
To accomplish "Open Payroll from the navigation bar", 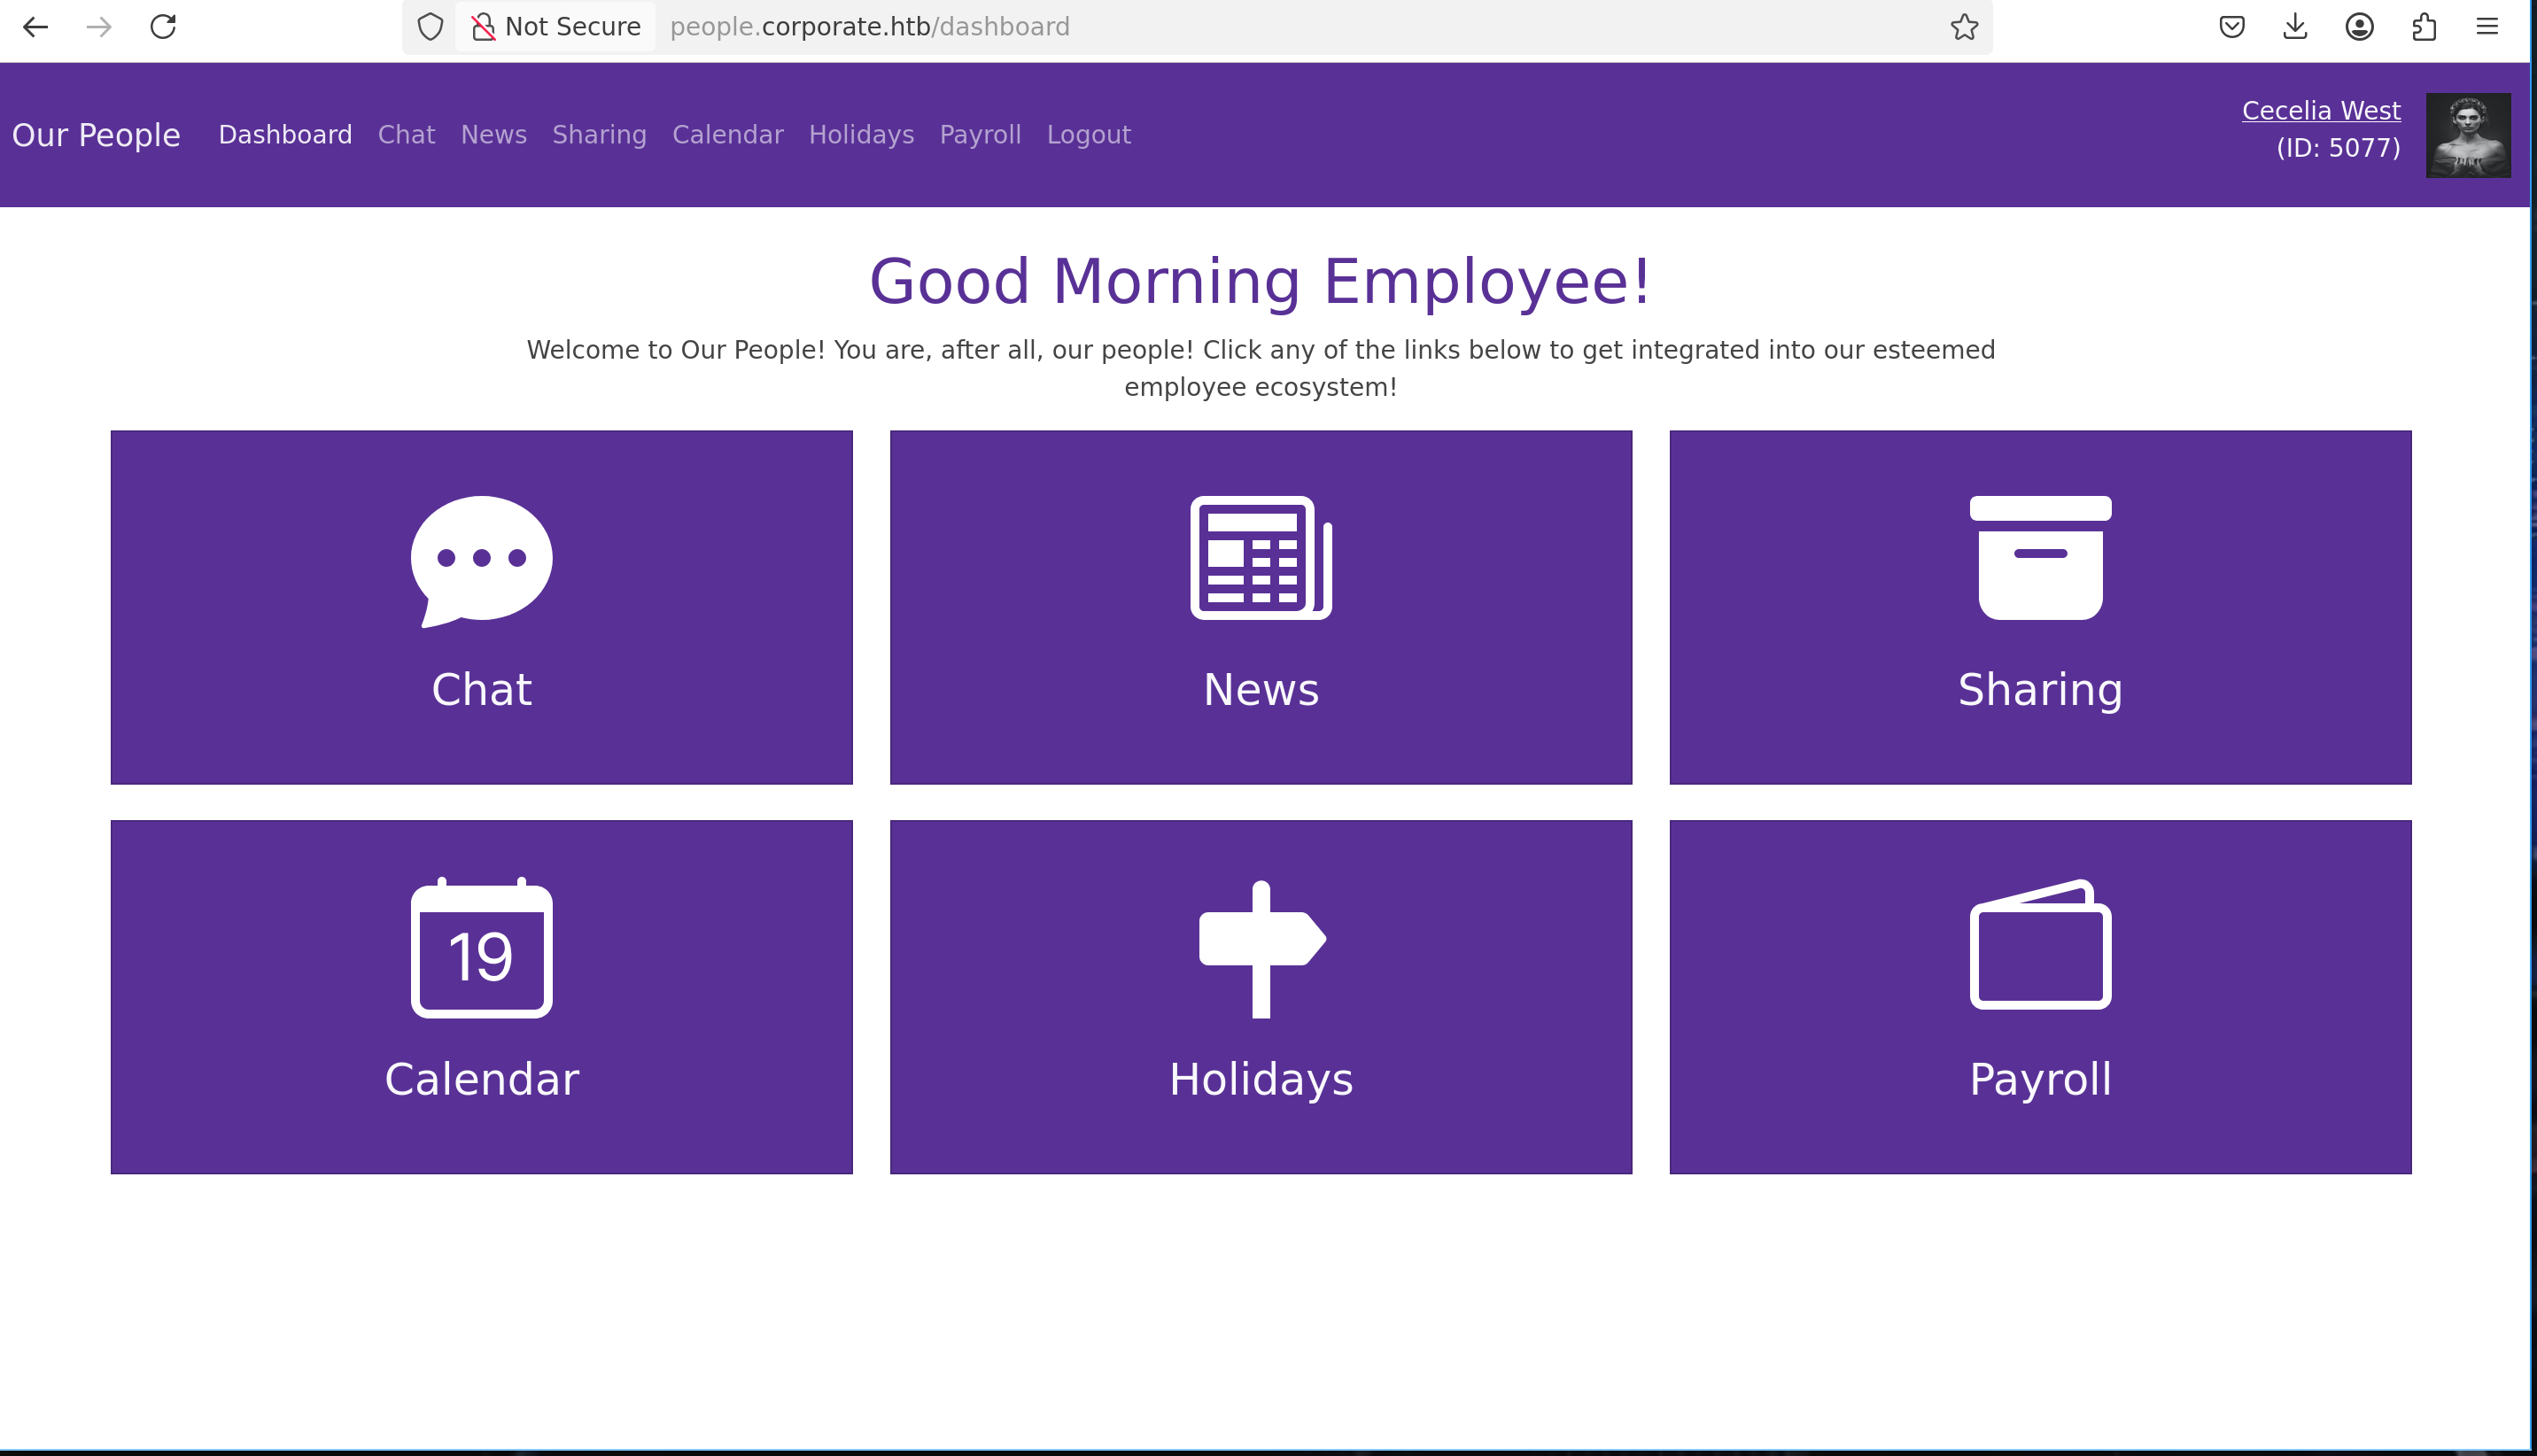I will tap(980, 135).
